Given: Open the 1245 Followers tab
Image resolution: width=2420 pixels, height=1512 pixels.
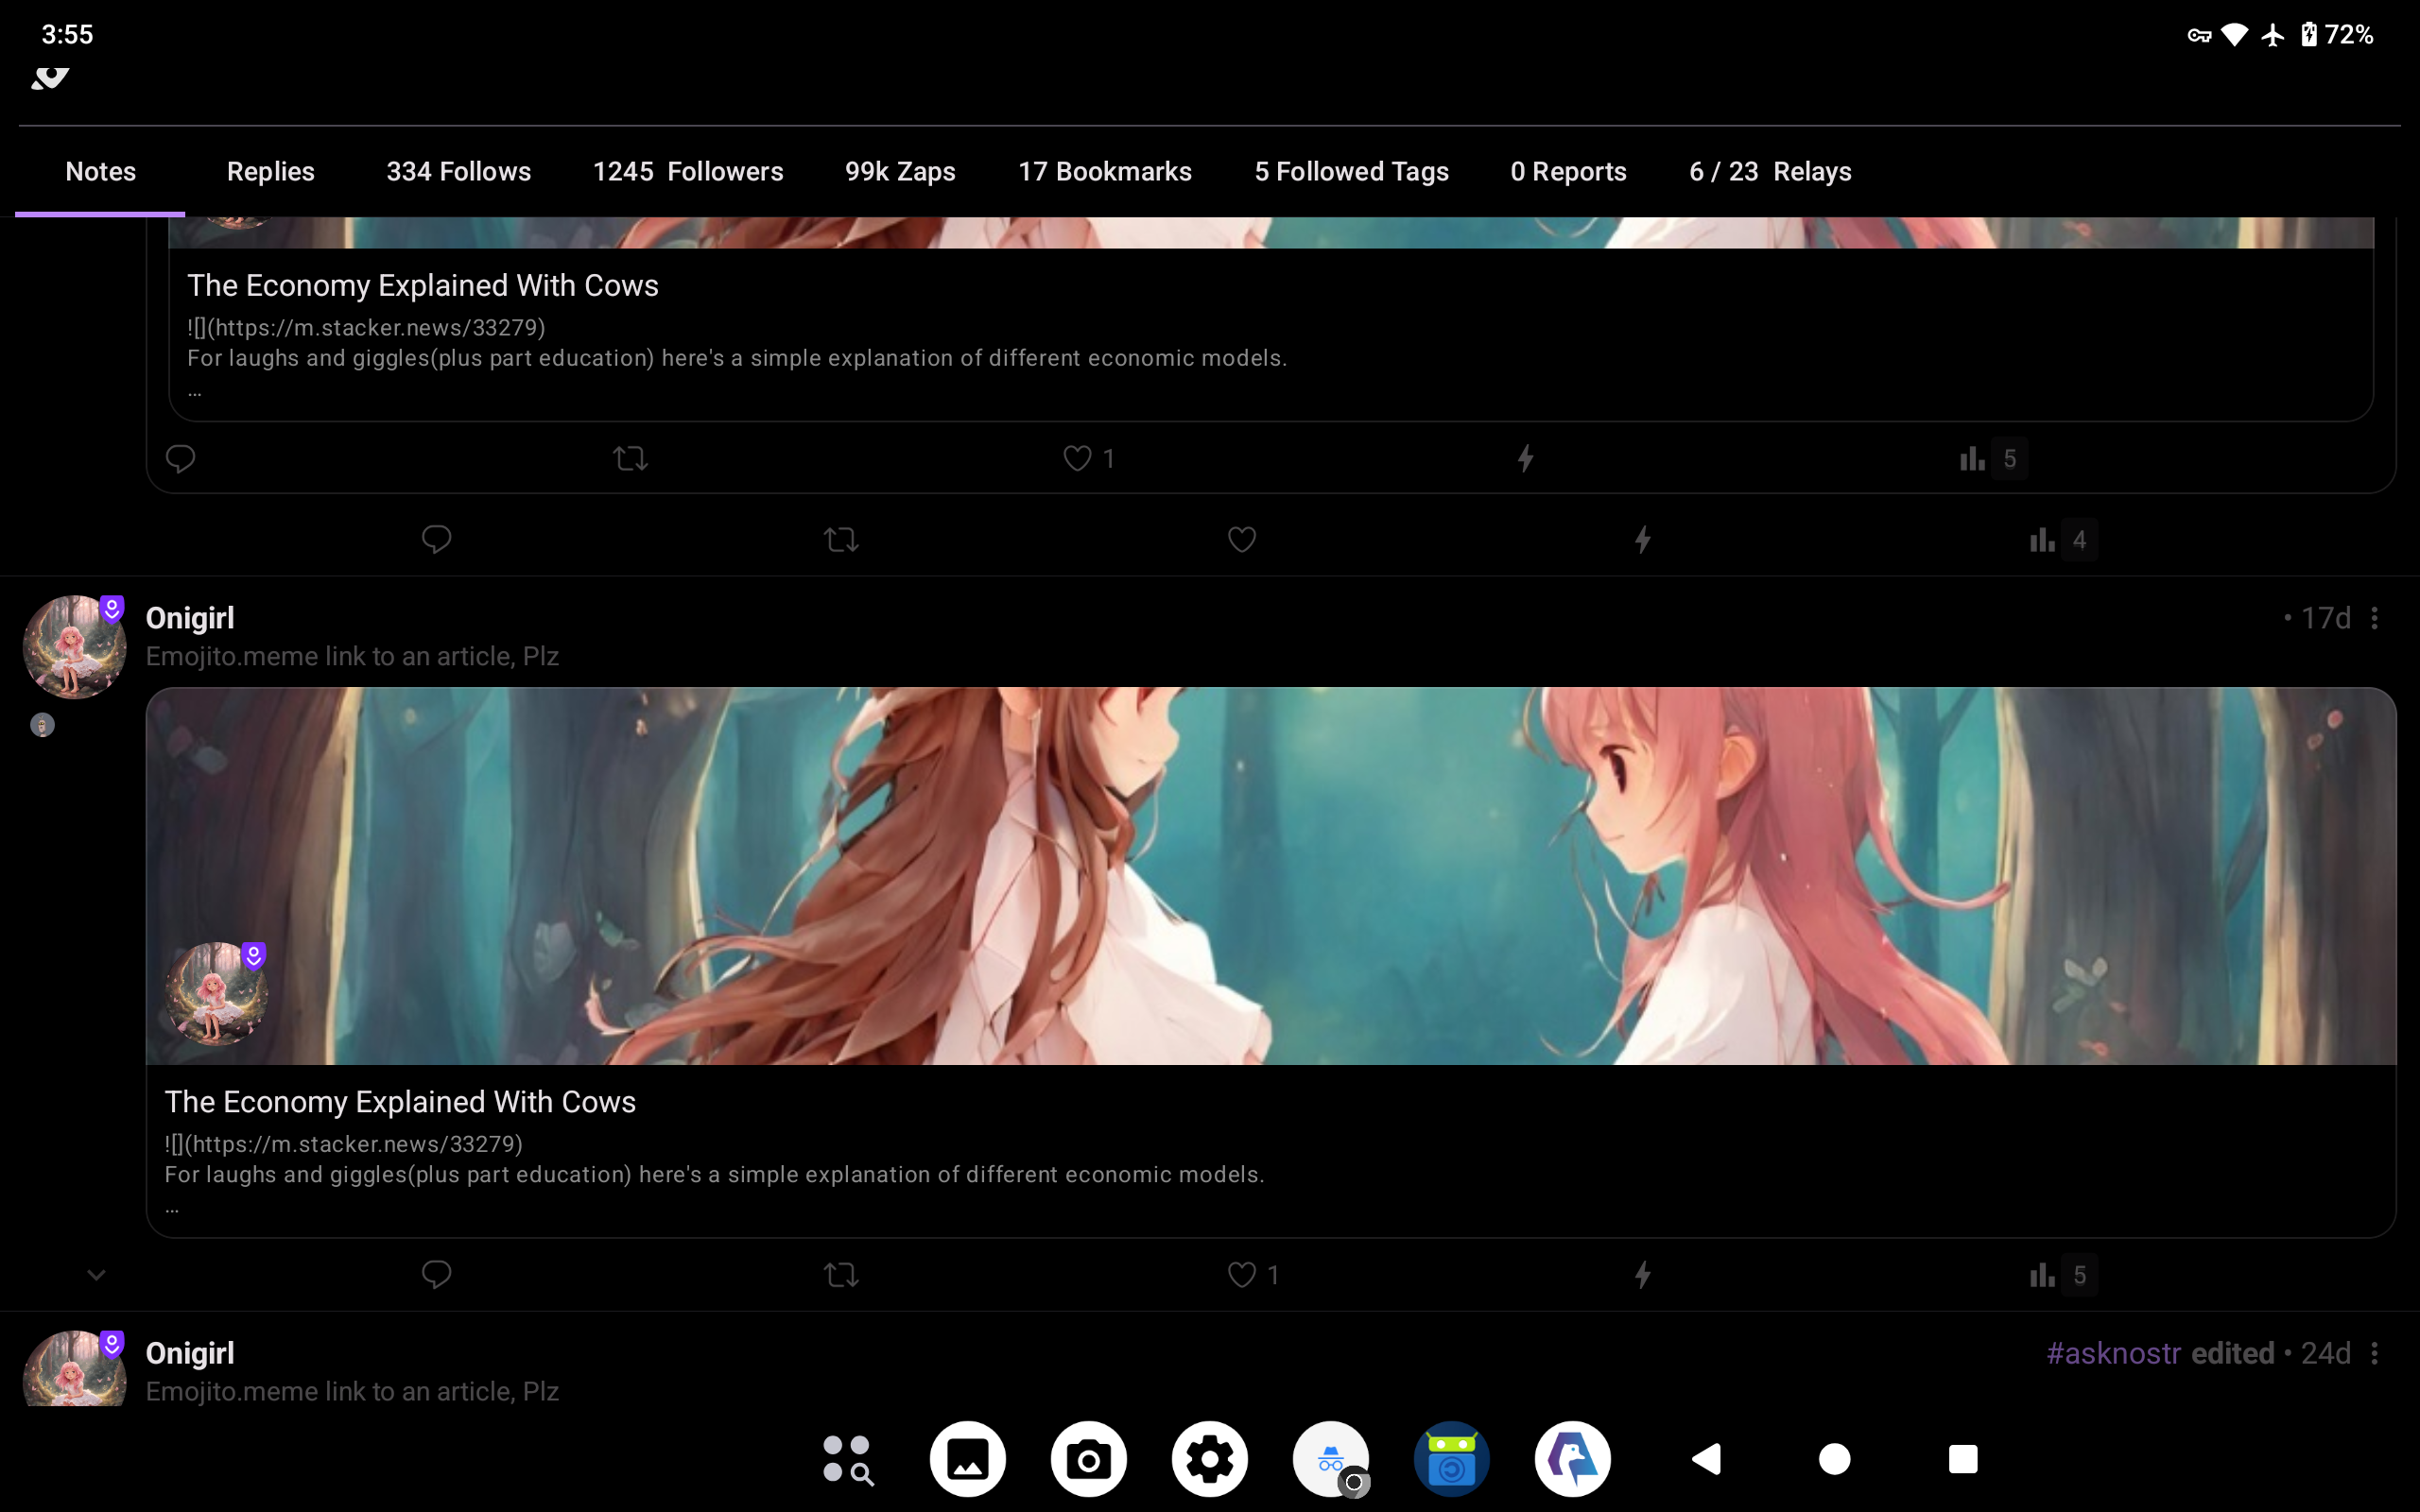Looking at the screenshot, I should tap(688, 171).
